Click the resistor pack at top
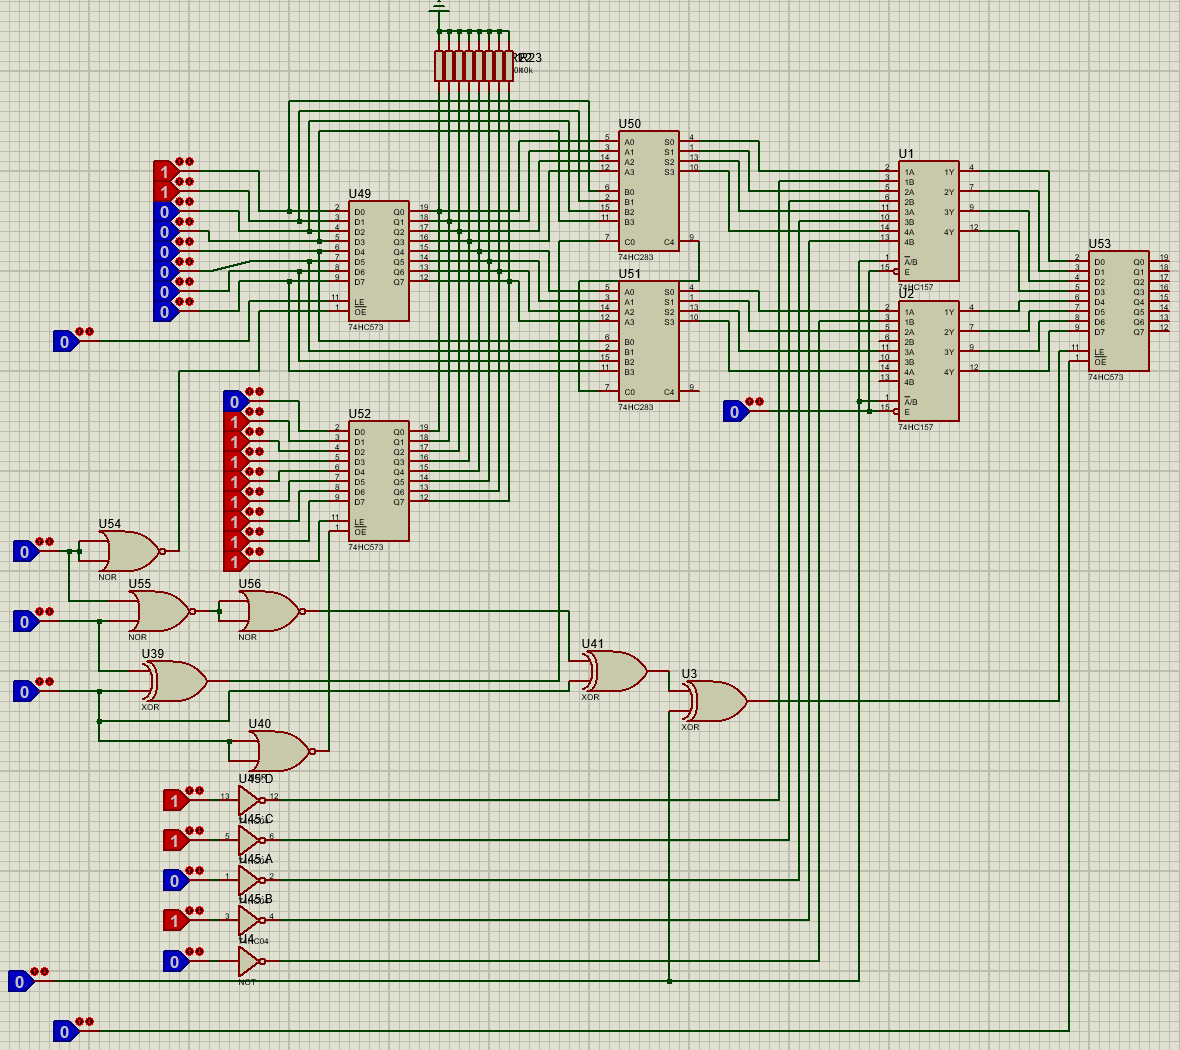This screenshot has height=1050, width=1180. point(473,66)
